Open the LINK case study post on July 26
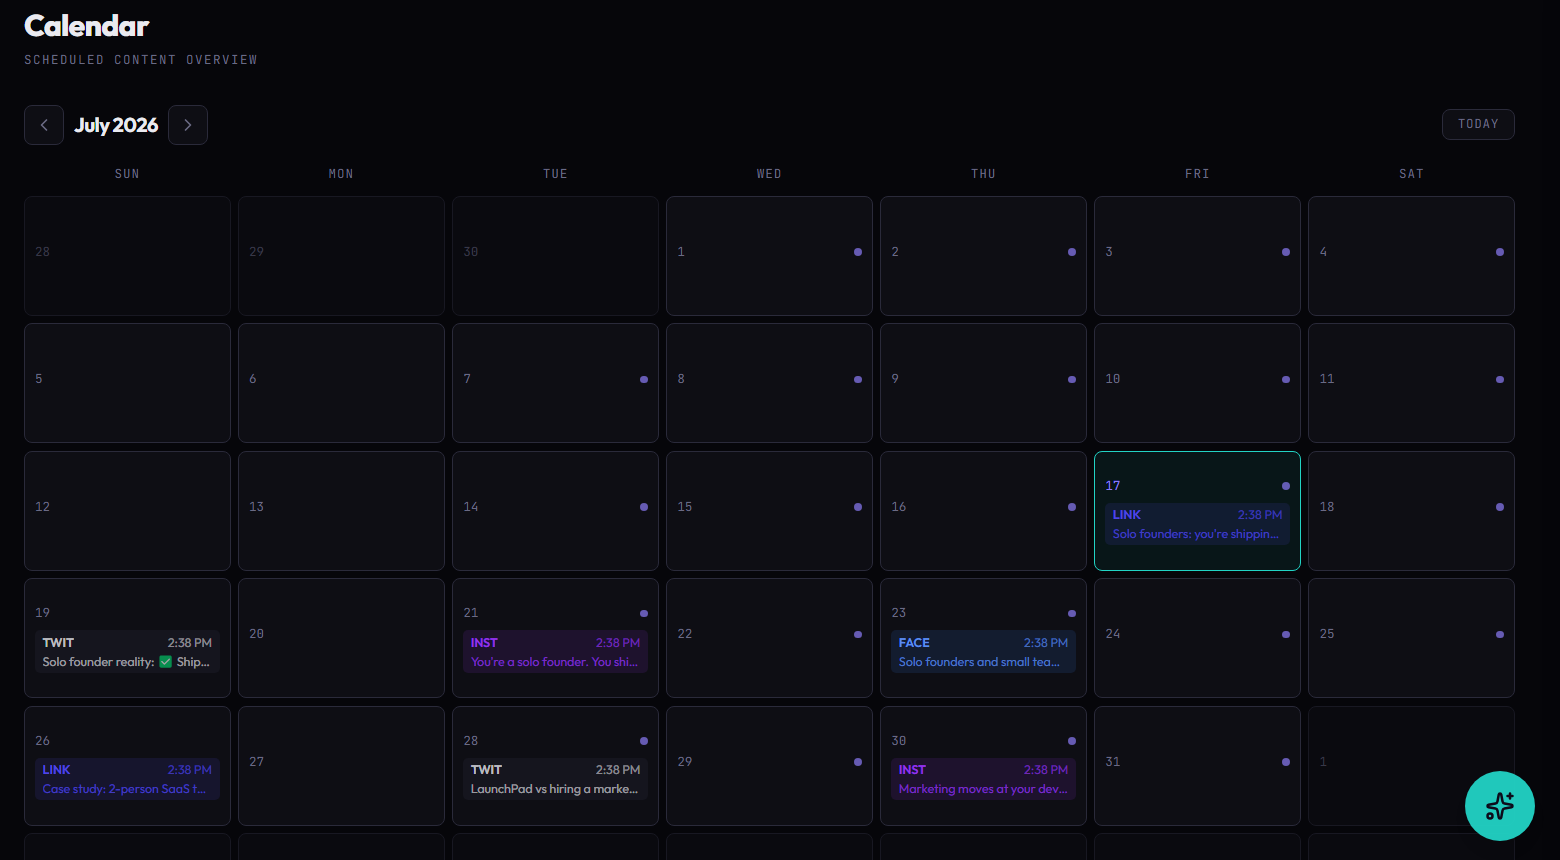1560x860 pixels. pyautogui.click(x=127, y=779)
